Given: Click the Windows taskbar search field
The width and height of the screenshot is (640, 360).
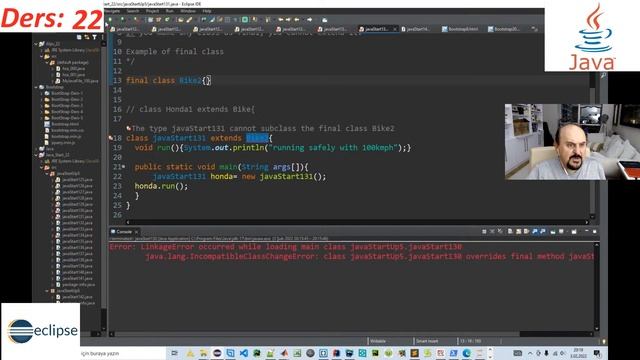Looking at the screenshot, I should coord(122,353).
